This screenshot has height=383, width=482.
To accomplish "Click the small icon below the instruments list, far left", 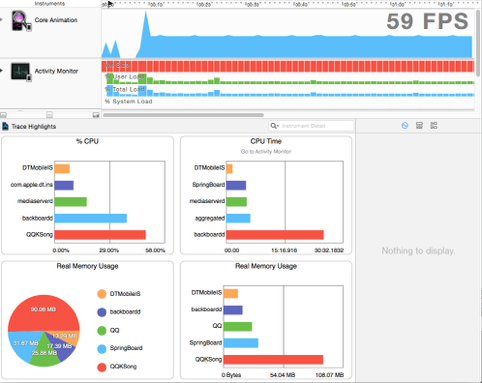I will (x=3, y=115).
